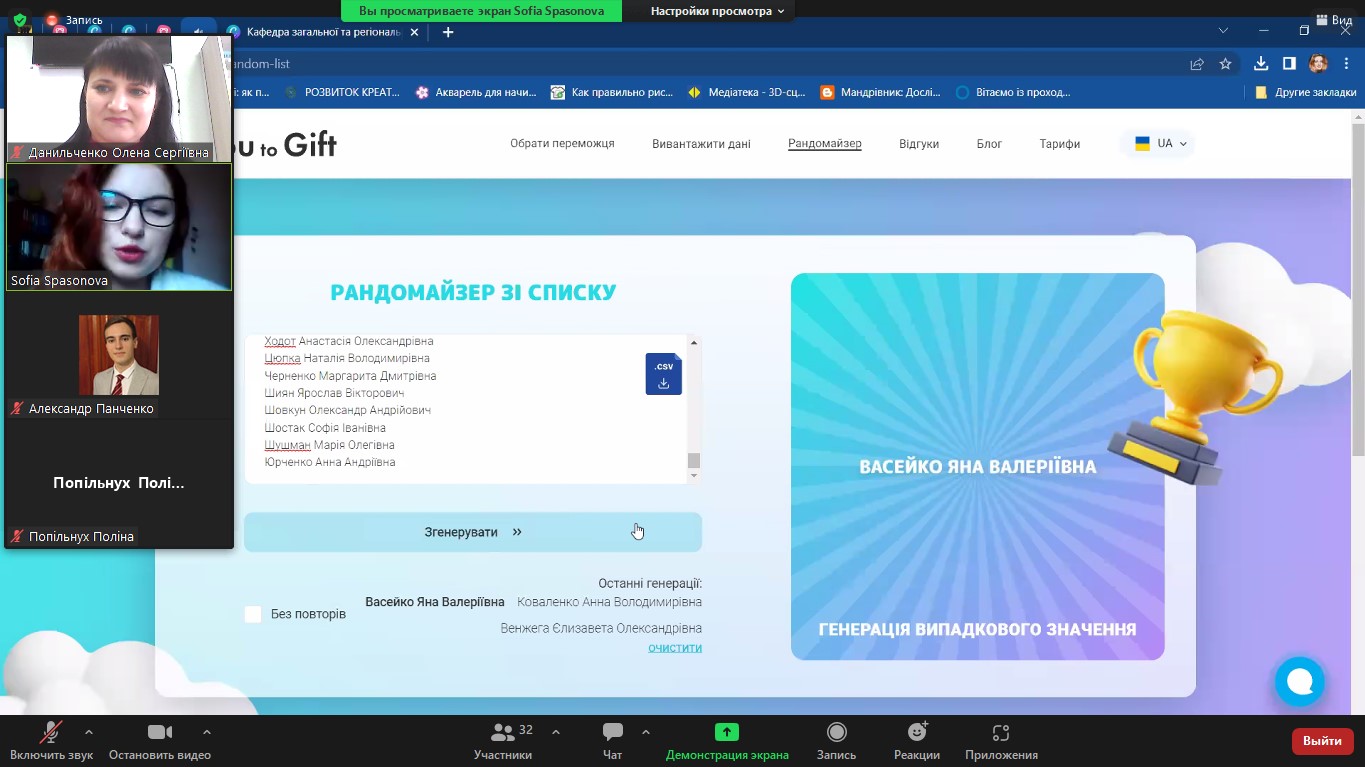
Task: Open the blue chat support bubble
Action: pyautogui.click(x=1299, y=682)
